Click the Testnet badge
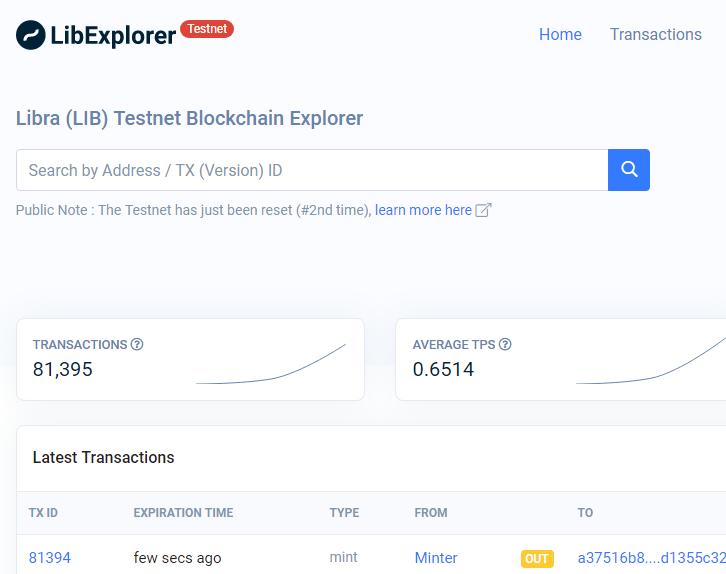This screenshot has height=574, width=726. [x=207, y=29]
